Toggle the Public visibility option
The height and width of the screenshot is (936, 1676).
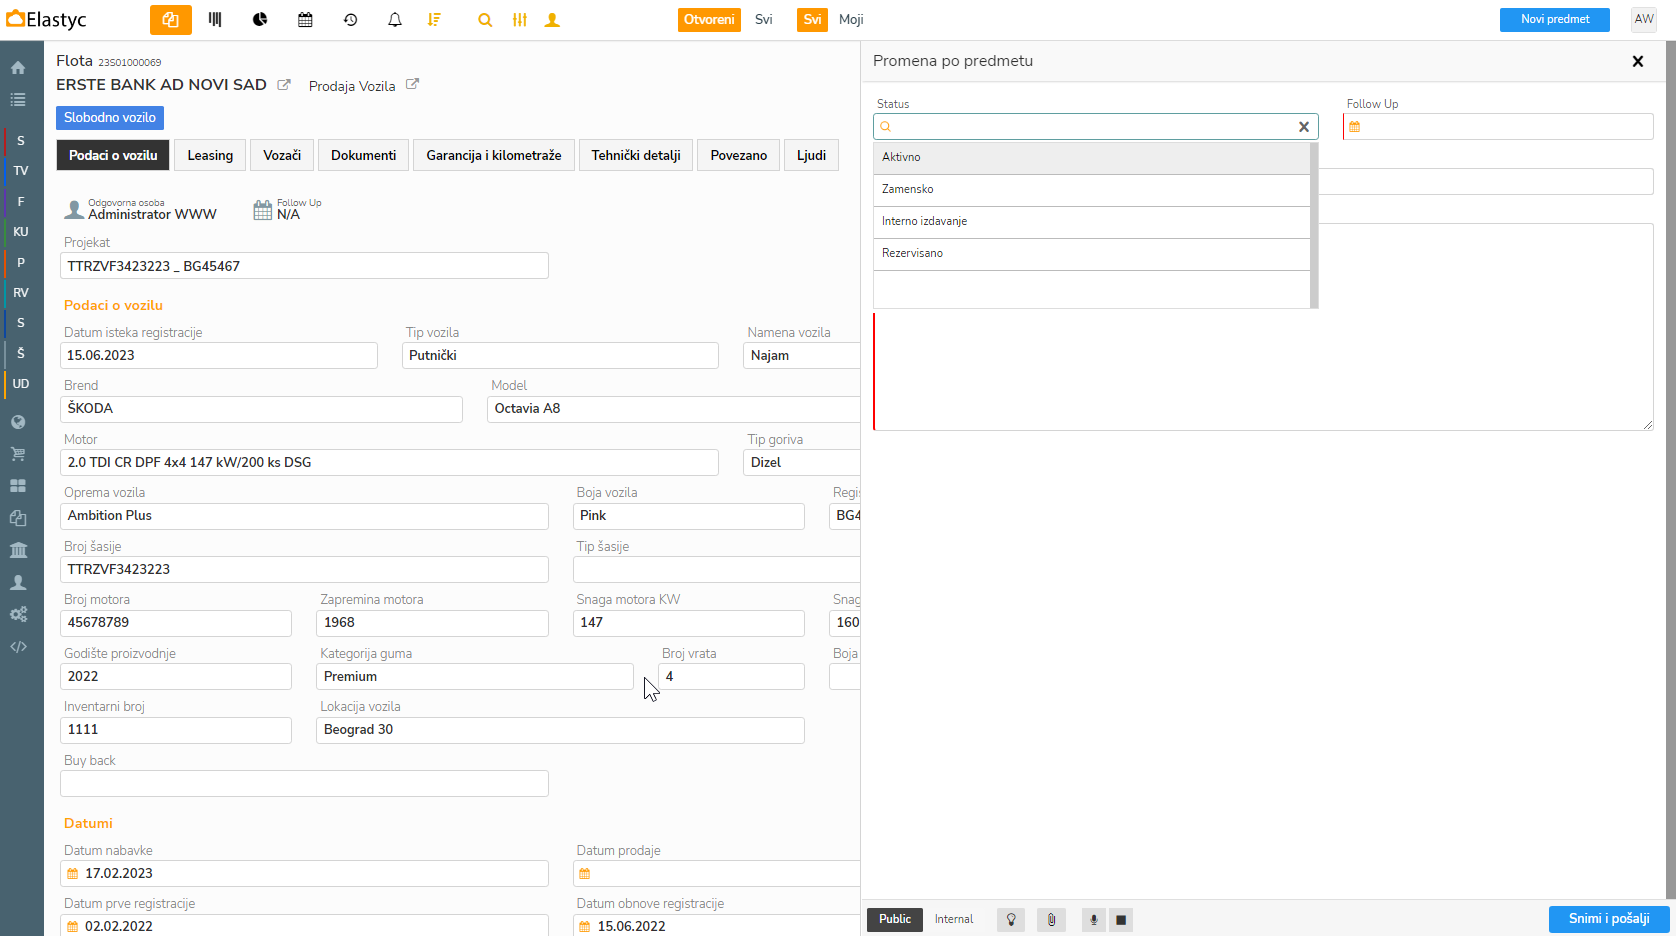tap(895, 920)
